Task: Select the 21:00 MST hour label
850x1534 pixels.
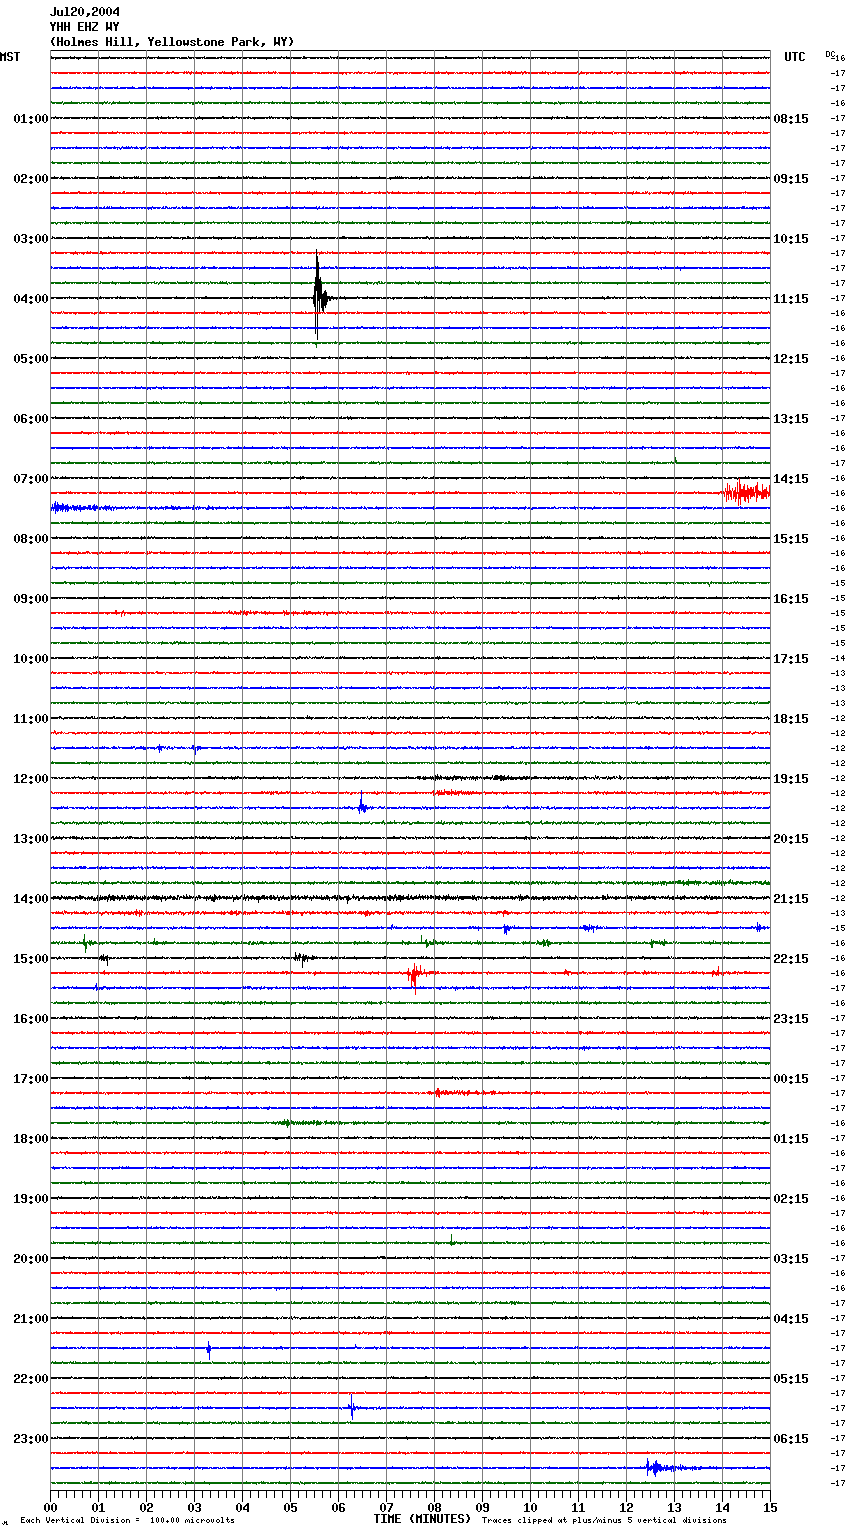Action: [x=31, y=1319]
